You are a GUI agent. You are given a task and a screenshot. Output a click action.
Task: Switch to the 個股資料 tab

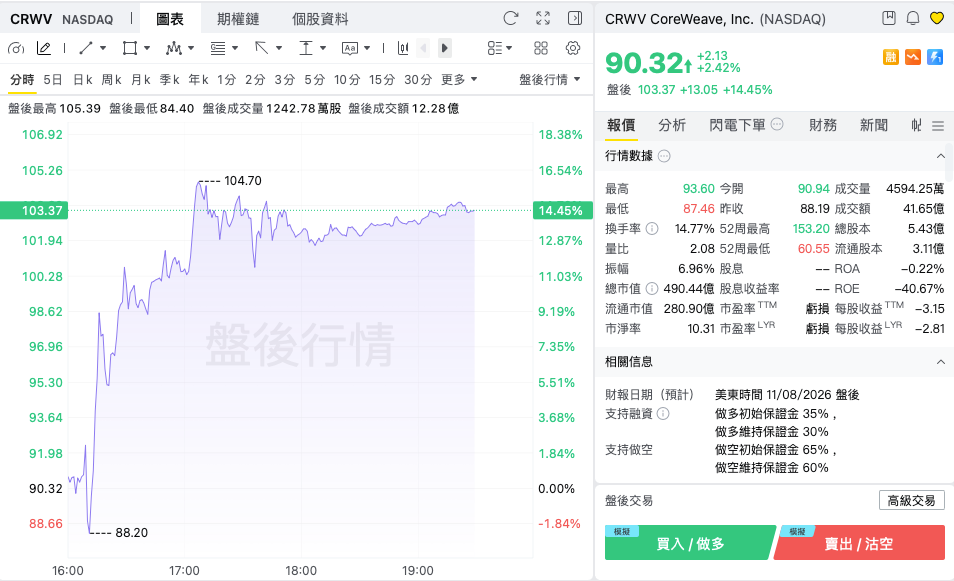320,19
